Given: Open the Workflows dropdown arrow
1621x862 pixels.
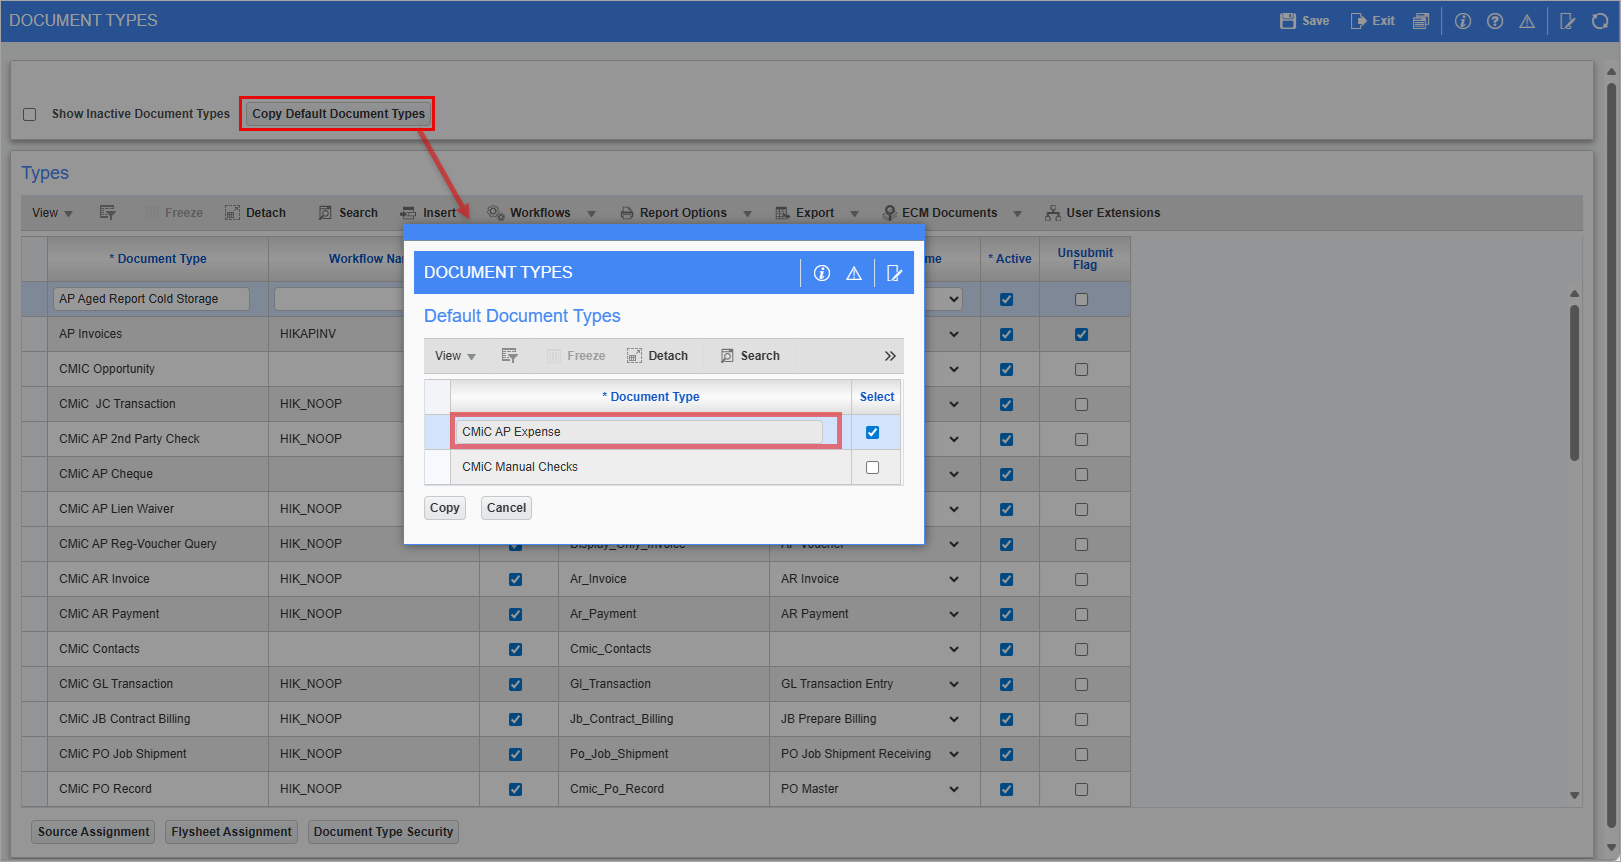Looking at the screenshot, I should coord(591,214).
